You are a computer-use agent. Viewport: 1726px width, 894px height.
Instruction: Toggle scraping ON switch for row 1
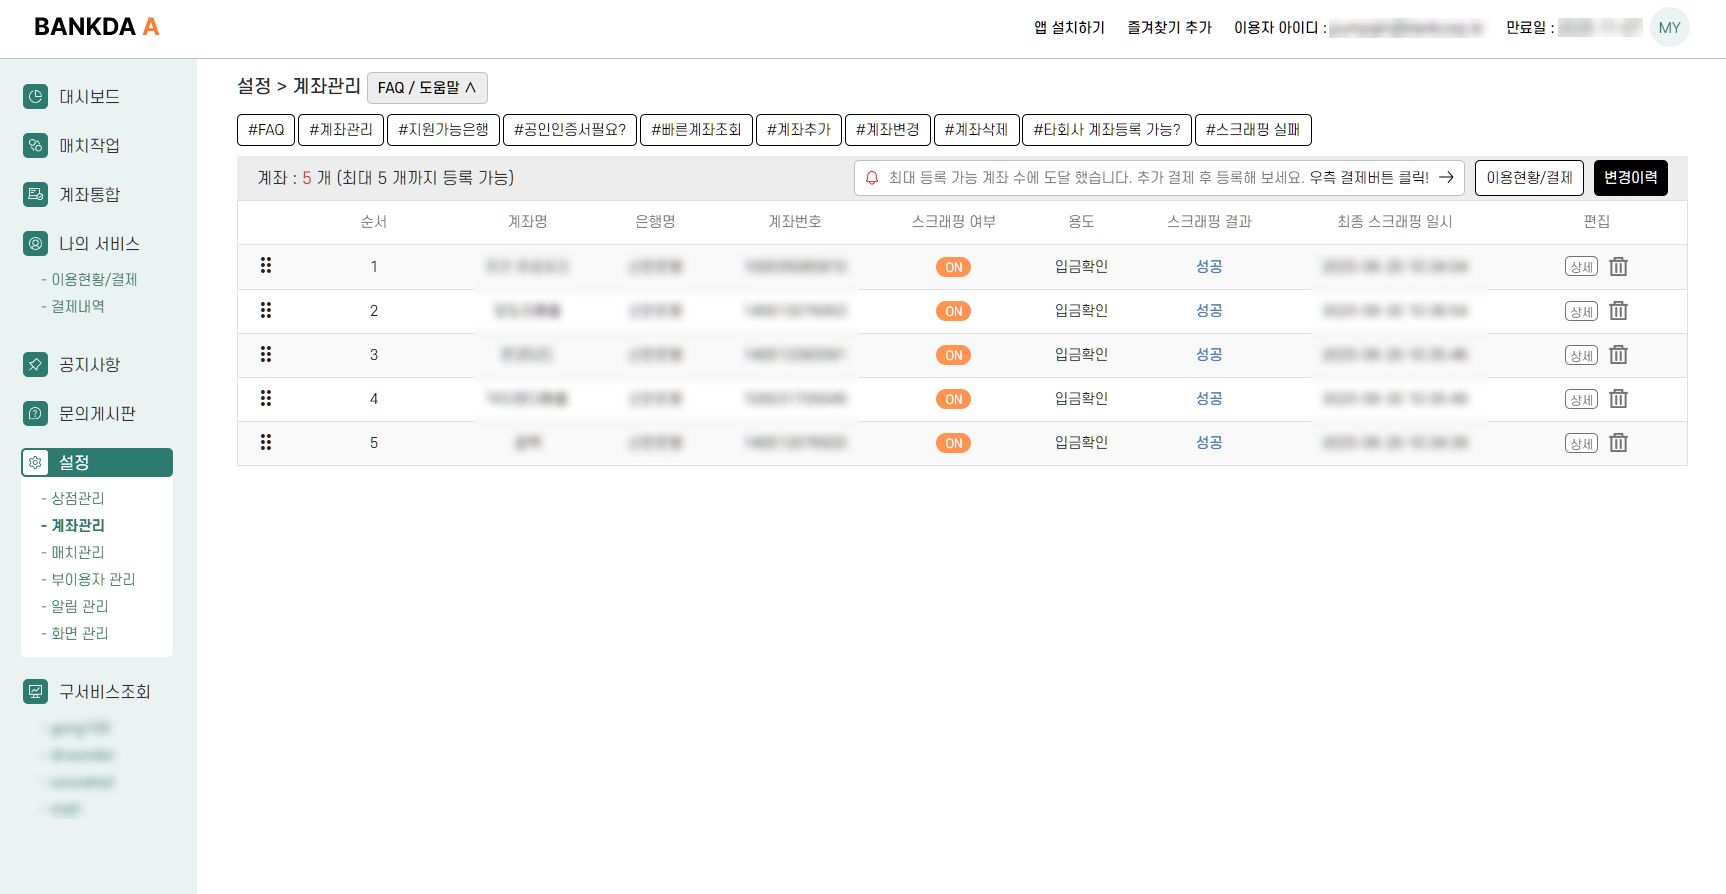953,267
